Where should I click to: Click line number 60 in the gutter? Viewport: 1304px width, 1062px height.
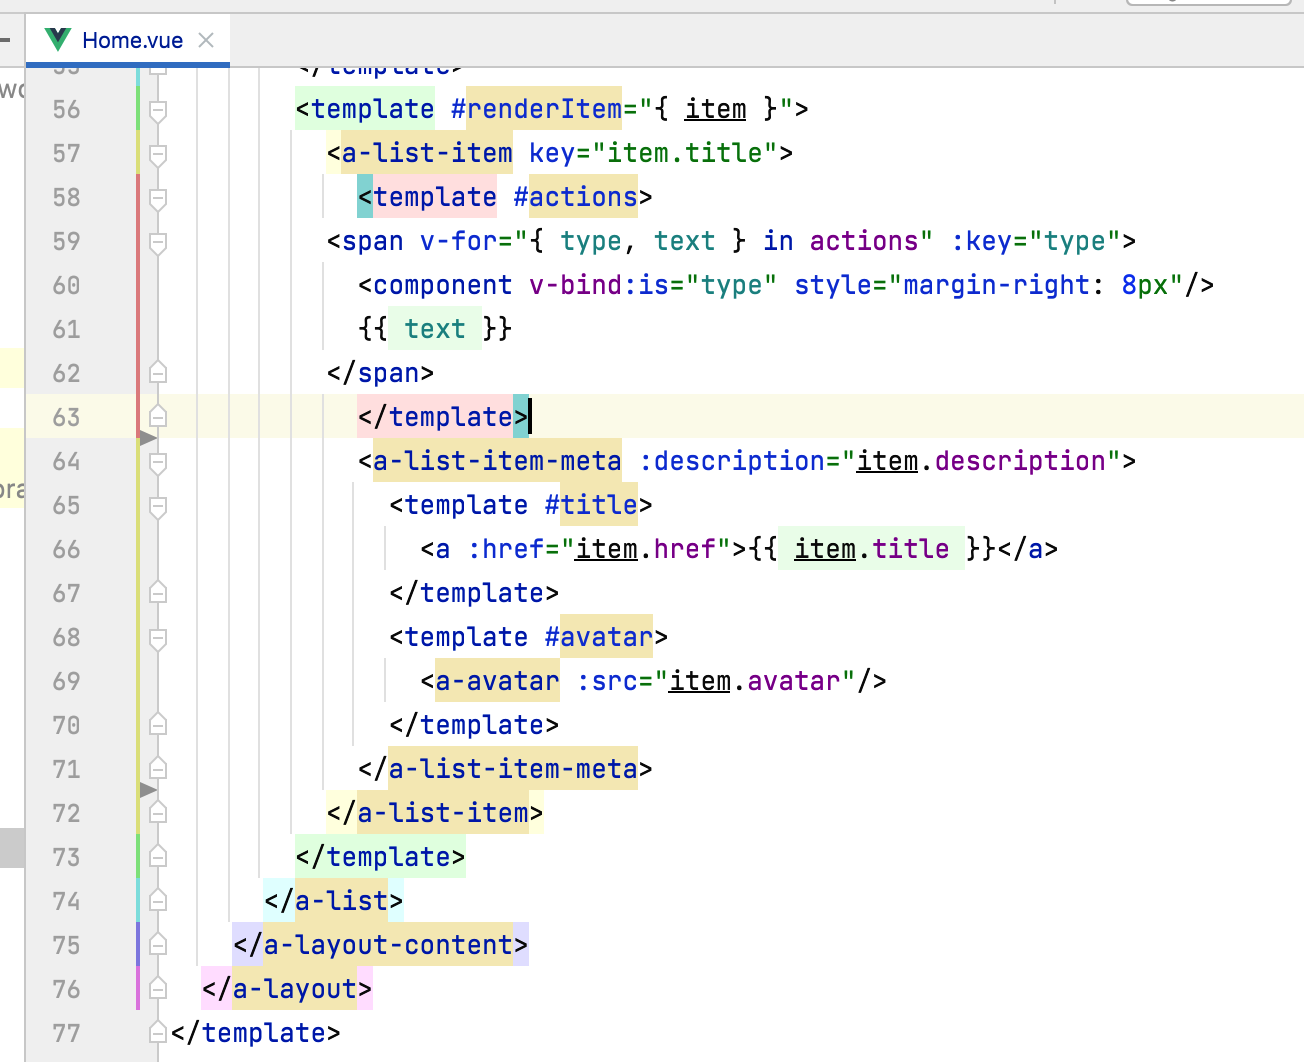[66, 286]
